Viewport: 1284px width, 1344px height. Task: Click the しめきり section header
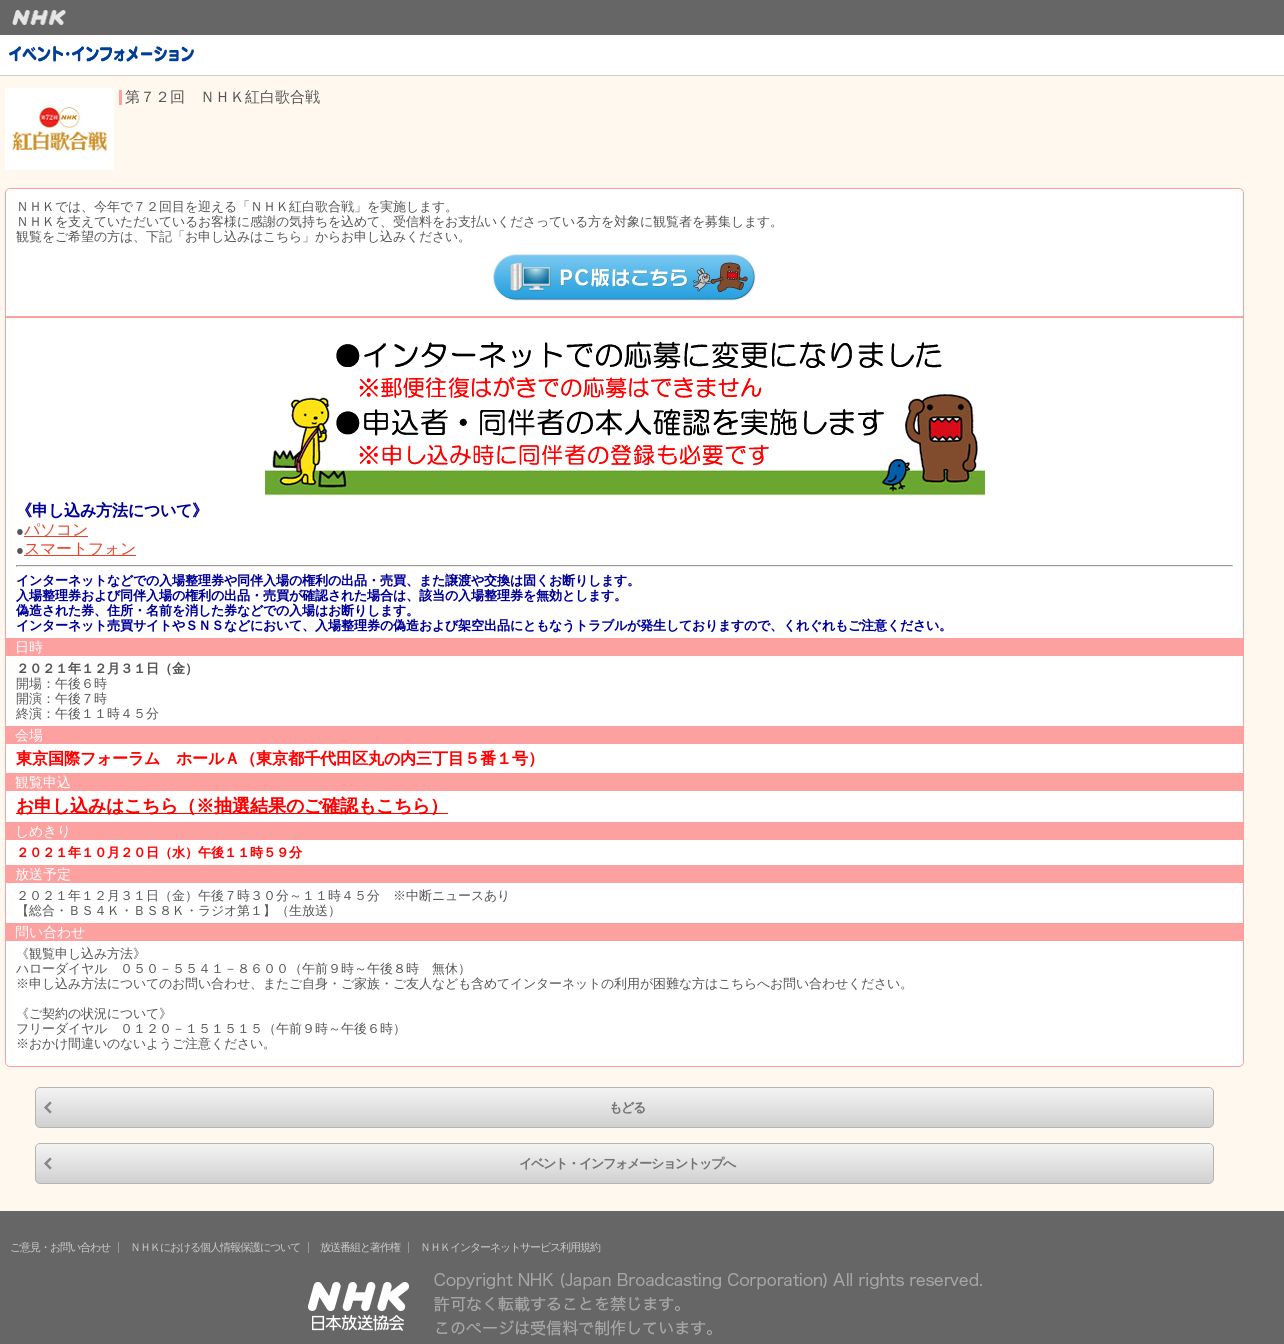pos(624,831)
